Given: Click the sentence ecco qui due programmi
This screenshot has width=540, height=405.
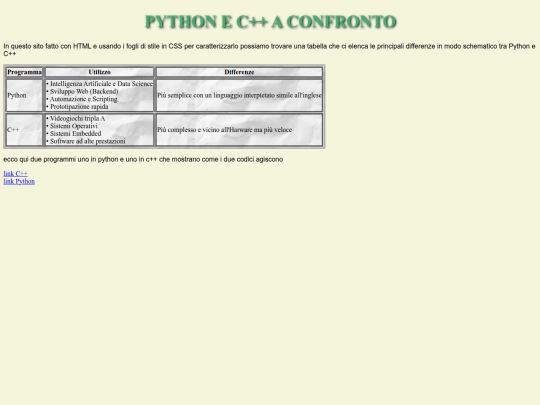Looking at the screenshot, I should tap(143, 159).
